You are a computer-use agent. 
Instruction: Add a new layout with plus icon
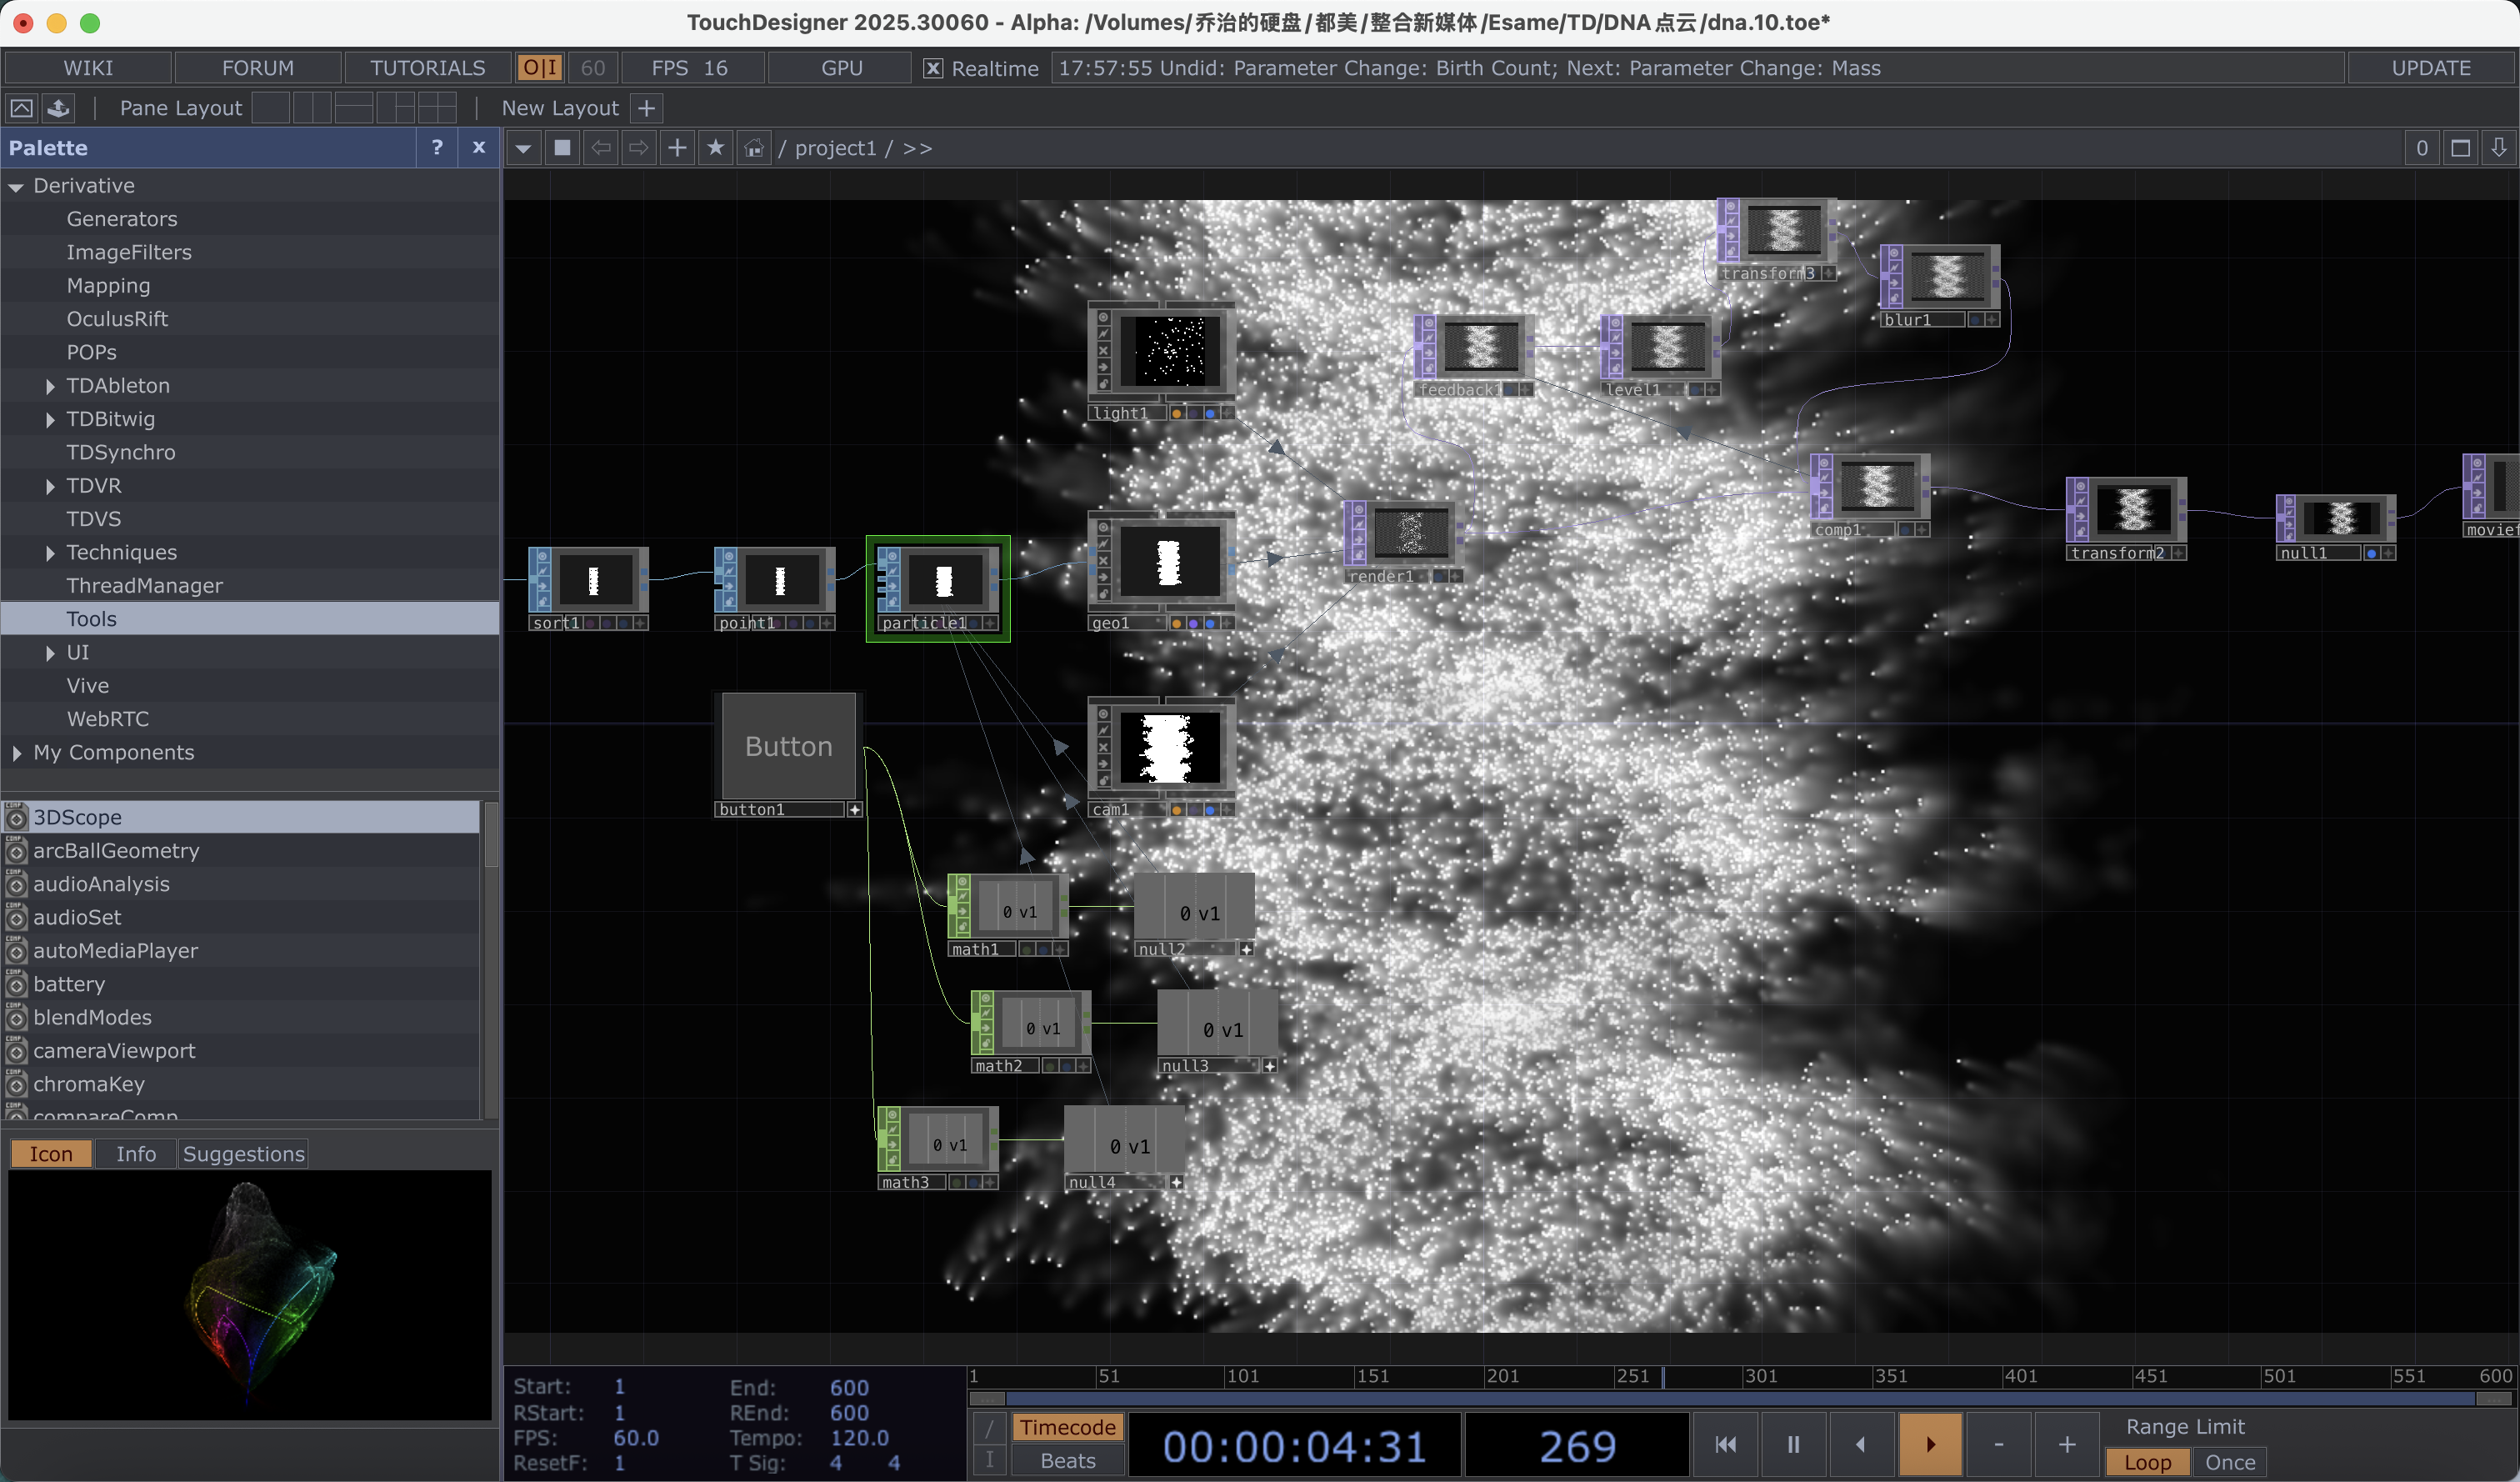647,107
